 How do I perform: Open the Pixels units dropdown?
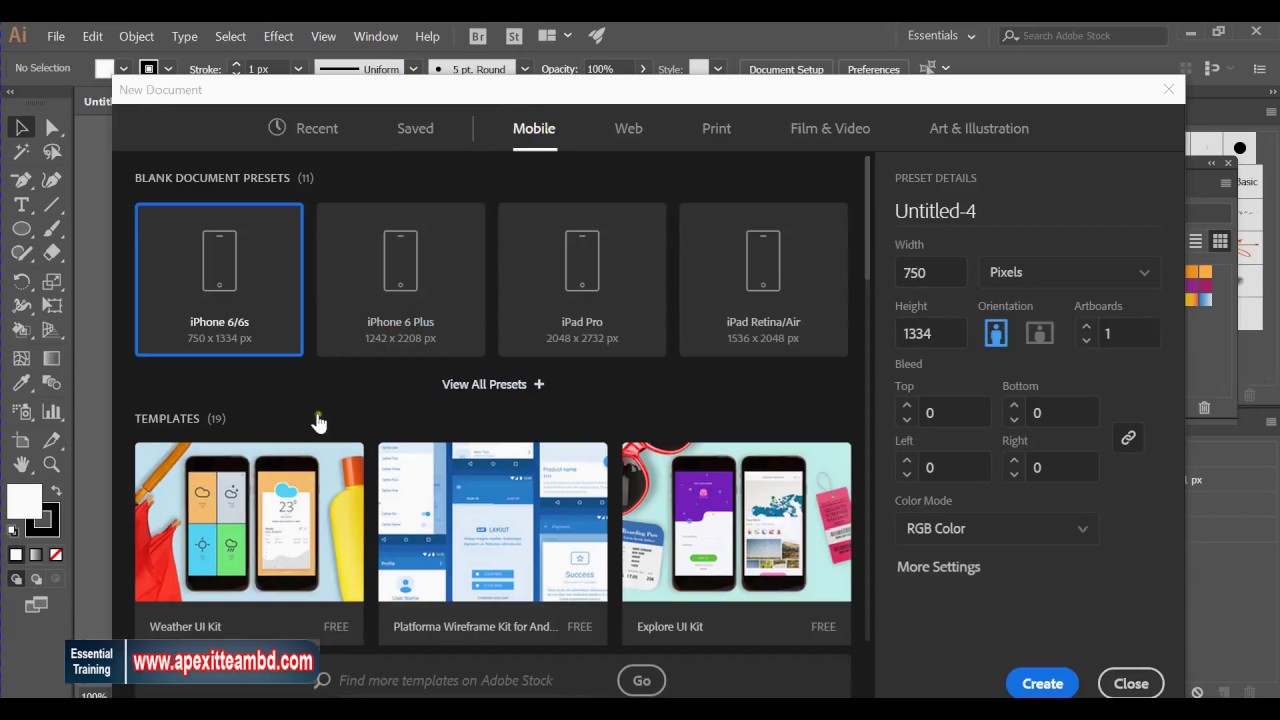(1069, 272)
